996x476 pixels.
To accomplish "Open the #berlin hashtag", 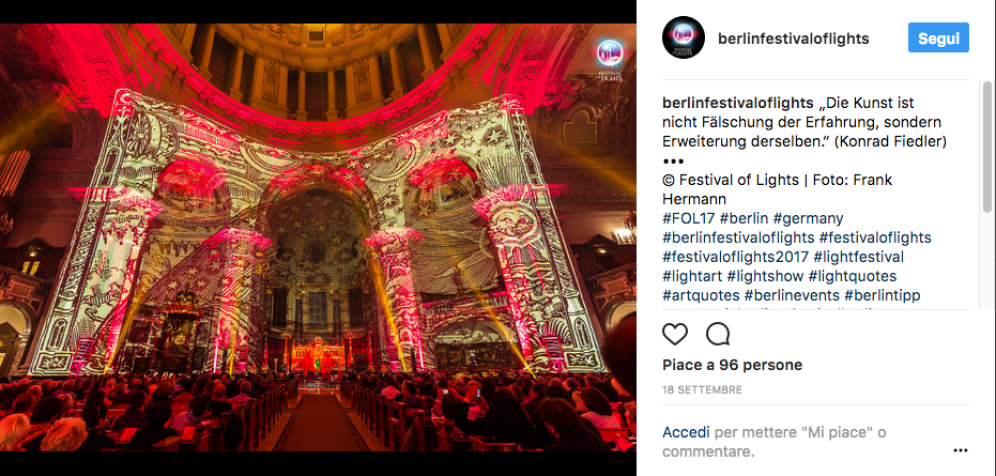I will [x=744, y=219].
